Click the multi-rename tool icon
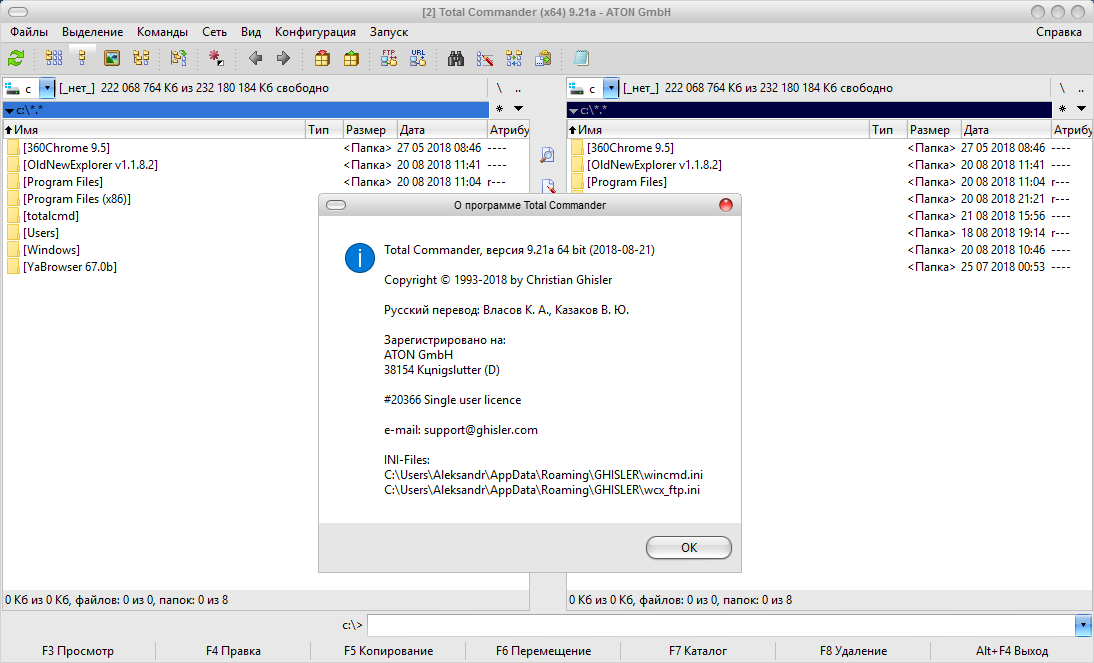The image size is (1094, 663). tap(485, 58)
